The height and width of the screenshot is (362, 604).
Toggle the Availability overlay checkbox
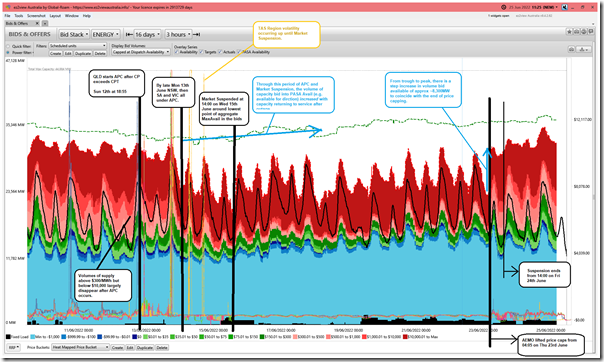177,52
